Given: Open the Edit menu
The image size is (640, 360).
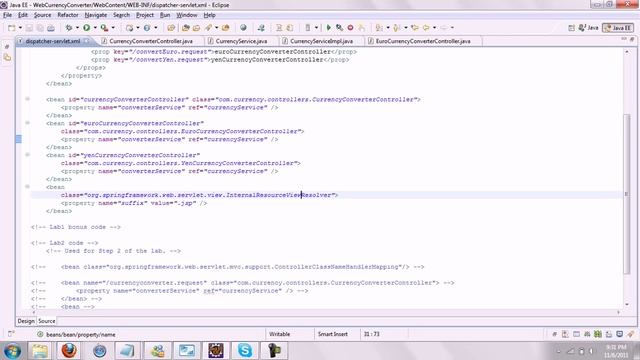Looking at the screenshot, I should [x=23, y=15].
